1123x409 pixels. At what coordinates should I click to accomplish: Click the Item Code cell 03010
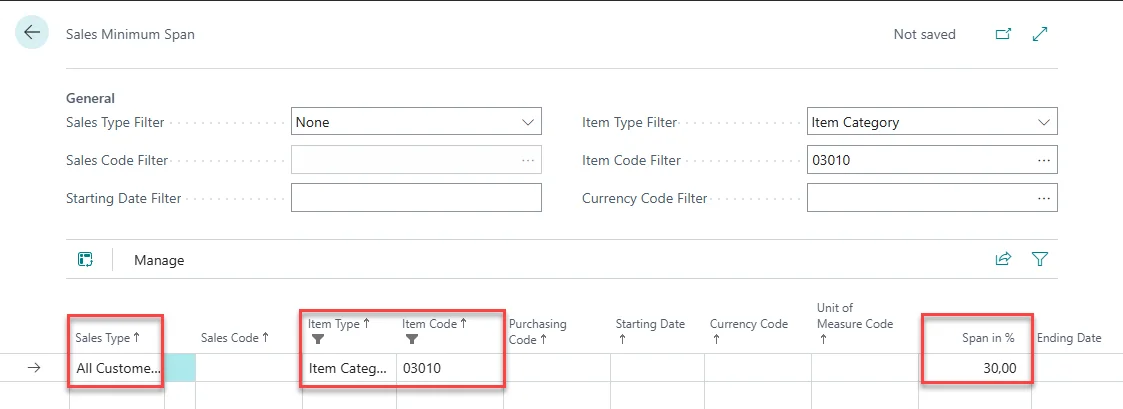pos(449,368)
